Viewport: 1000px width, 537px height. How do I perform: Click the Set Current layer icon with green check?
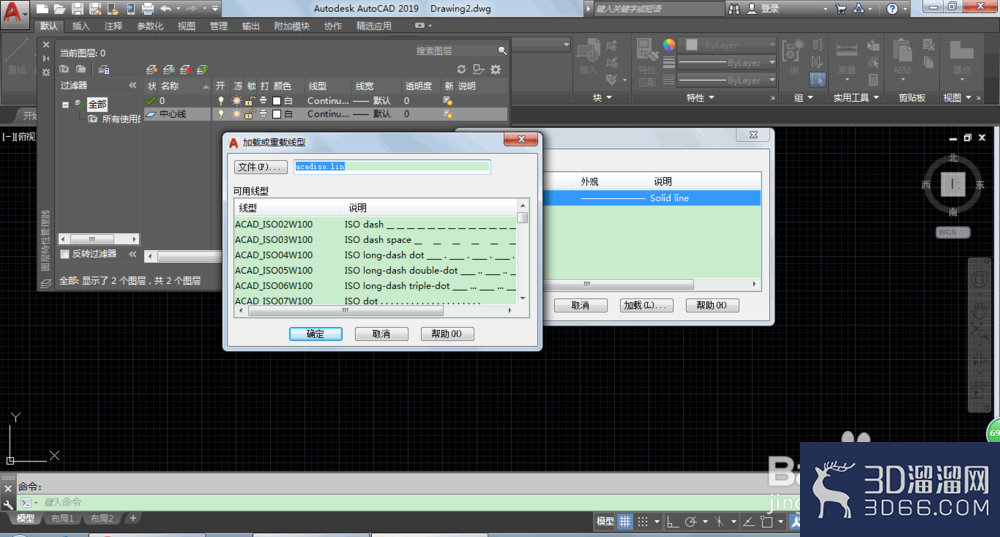202,69
